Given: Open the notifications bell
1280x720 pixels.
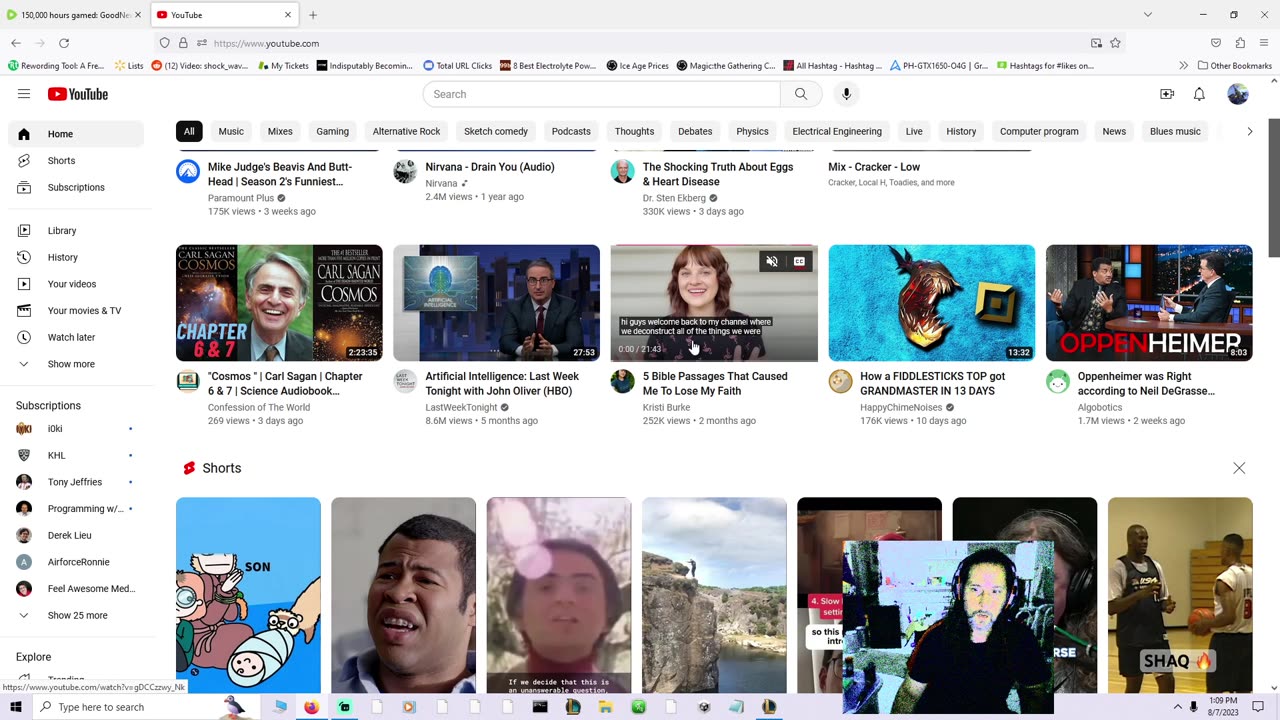Looking at the screenshot, I should [x=1199, y=94].
